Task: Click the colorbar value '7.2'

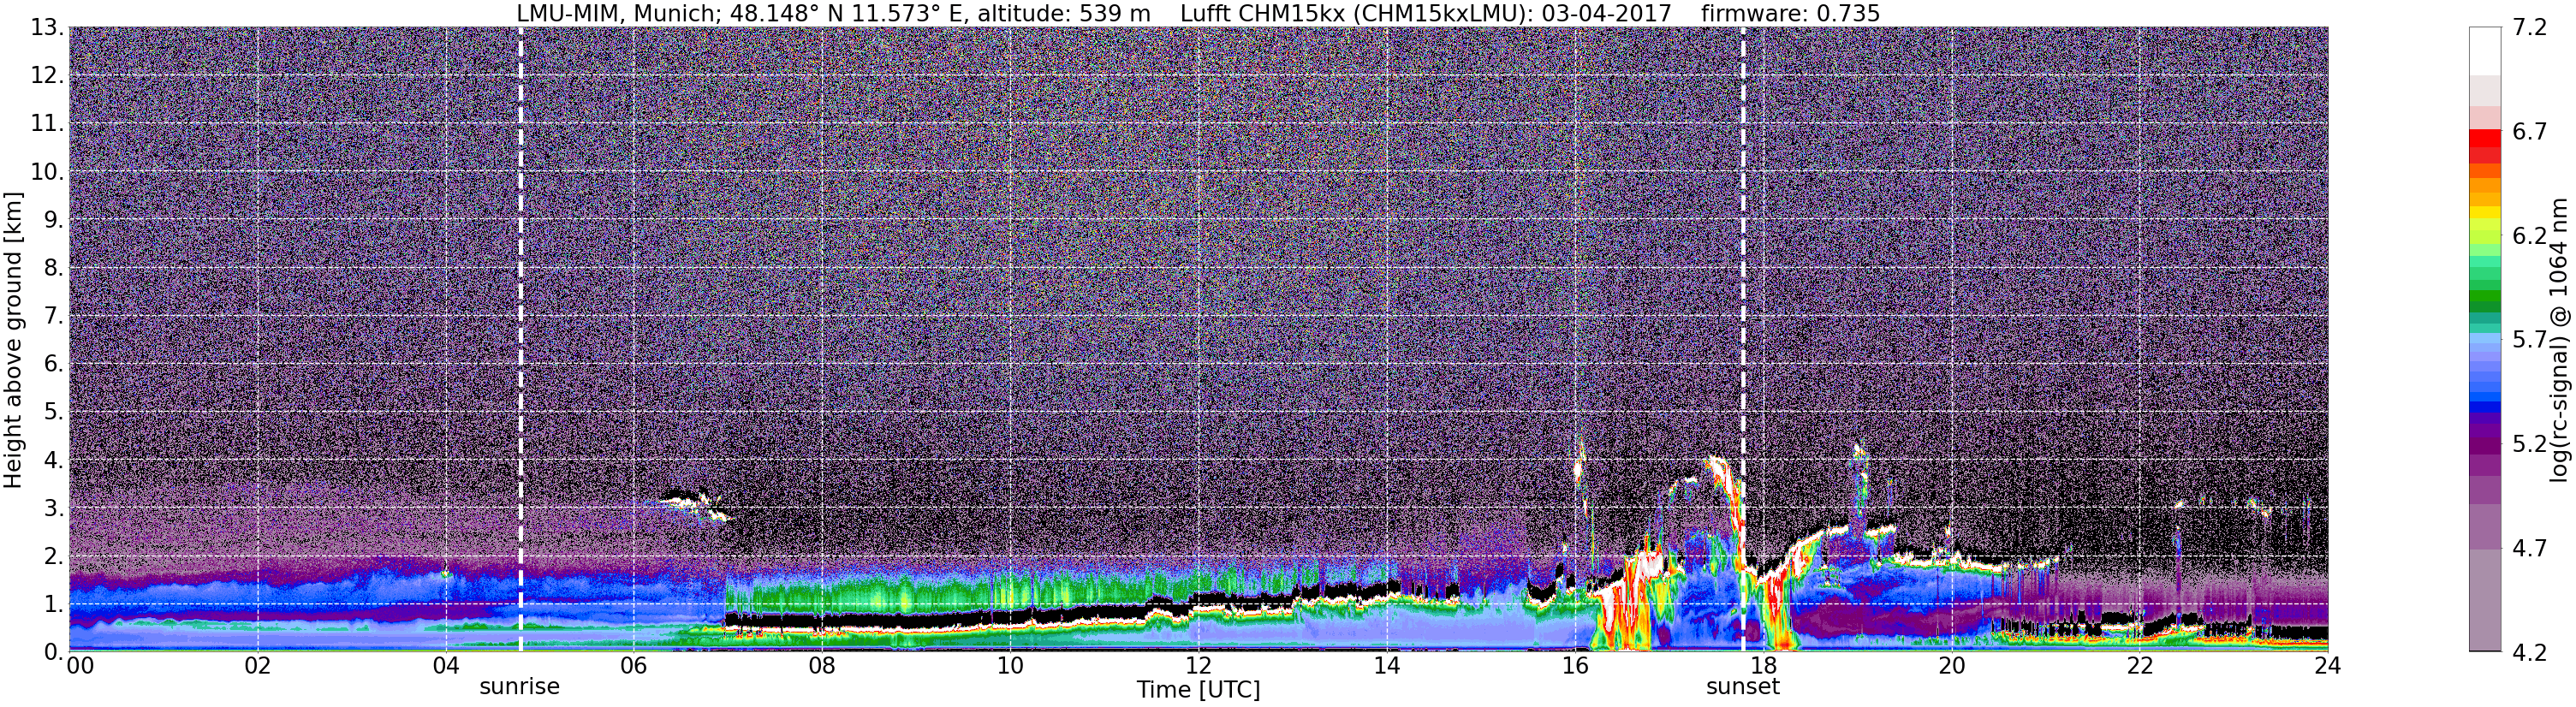Action: [2529, 28]
